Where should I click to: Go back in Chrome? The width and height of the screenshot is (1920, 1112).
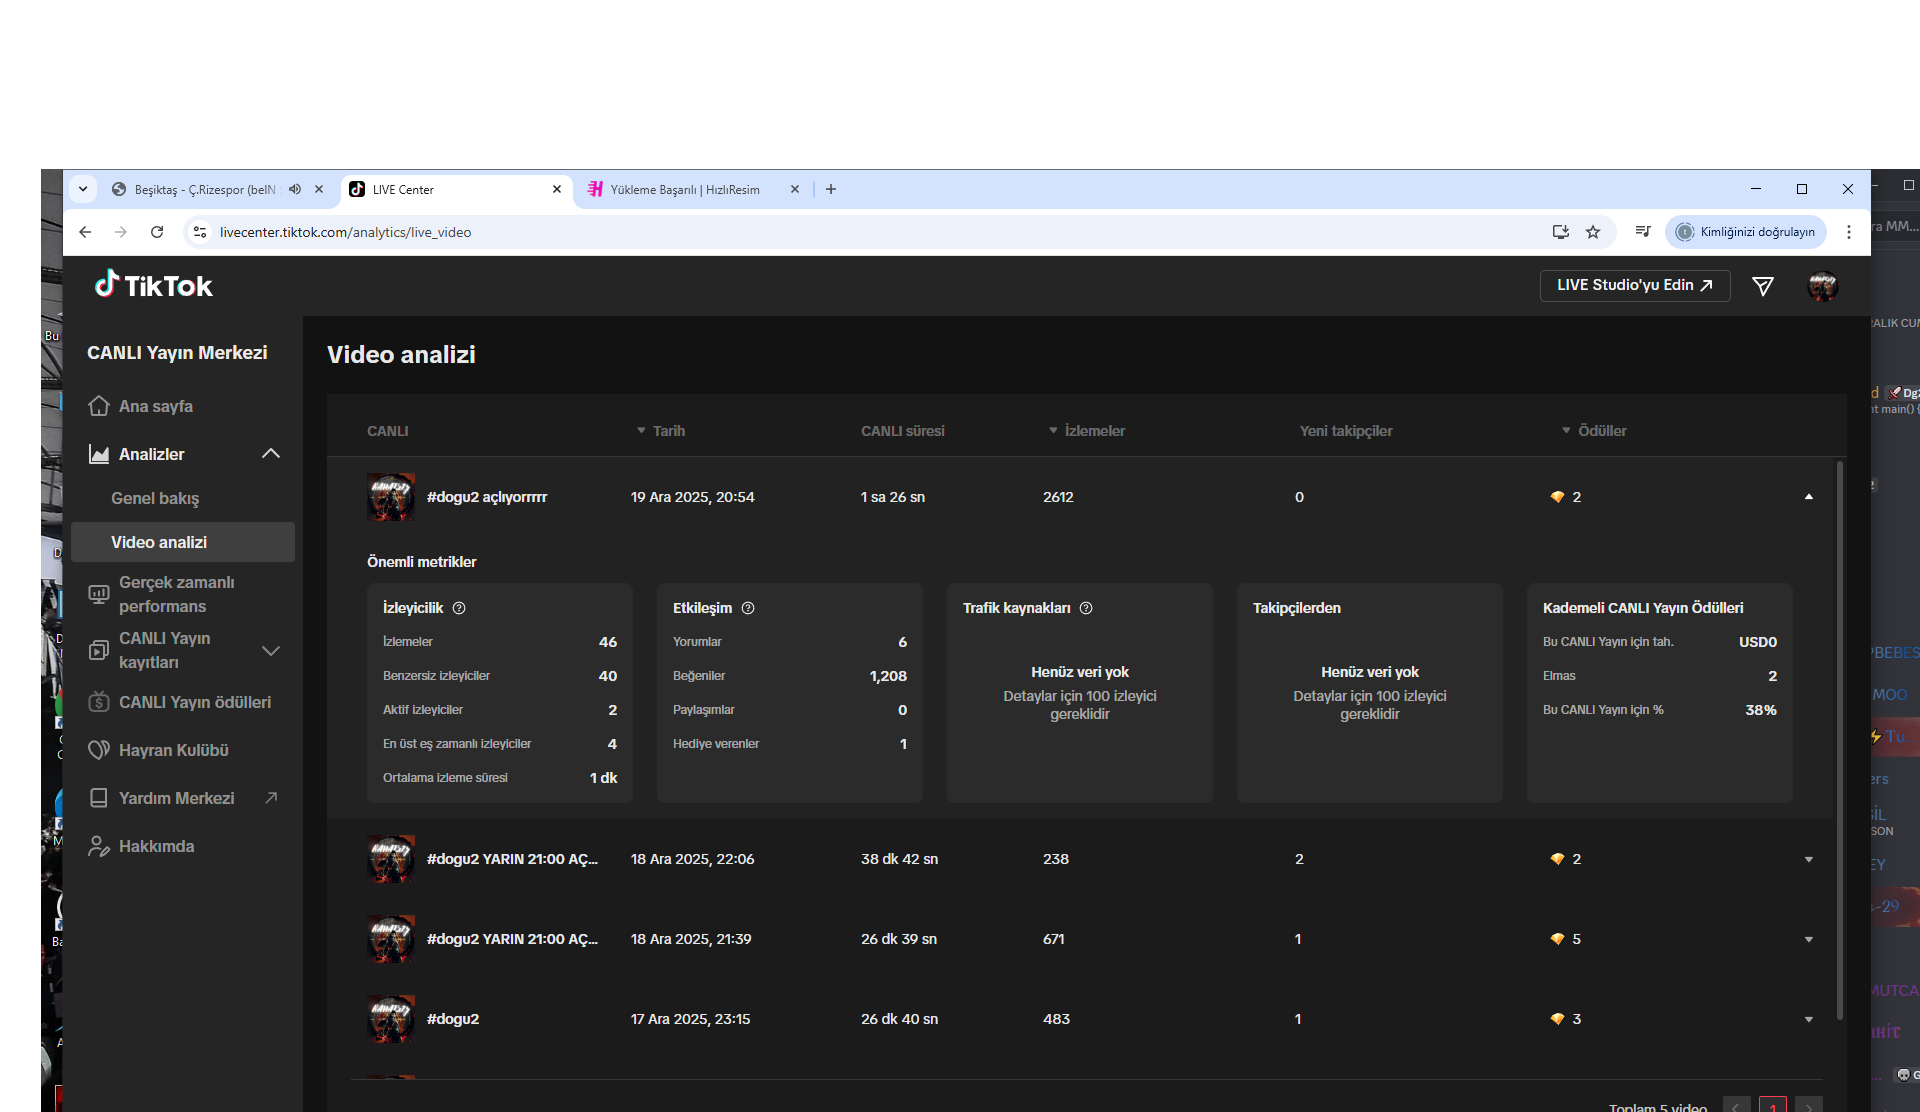[85, 232]
